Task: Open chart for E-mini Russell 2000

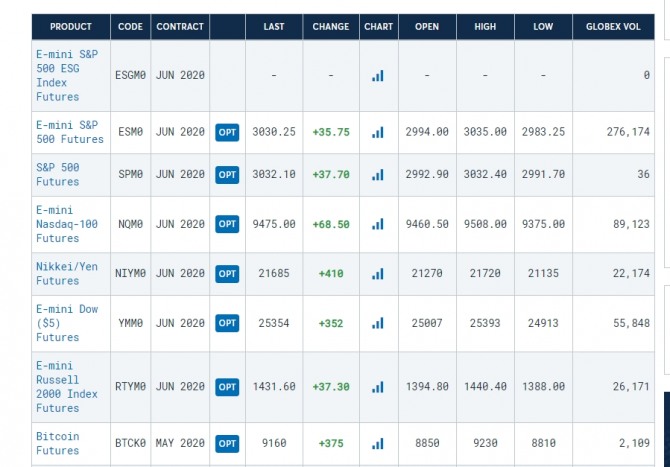Action: click(x=378, y=386)
